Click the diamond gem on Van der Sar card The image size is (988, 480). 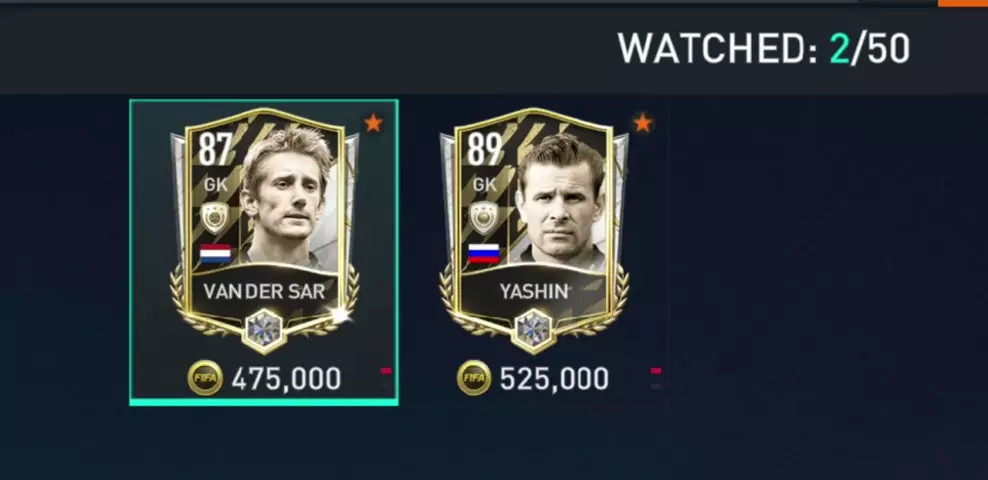(265, 330)
